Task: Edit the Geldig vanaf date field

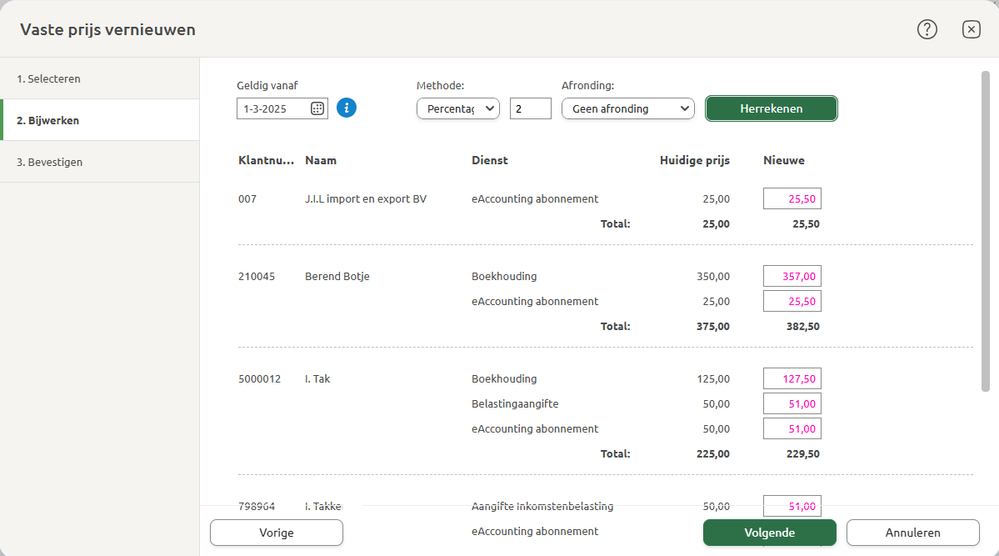Action: pyautogui.click(x=274, y=108)
